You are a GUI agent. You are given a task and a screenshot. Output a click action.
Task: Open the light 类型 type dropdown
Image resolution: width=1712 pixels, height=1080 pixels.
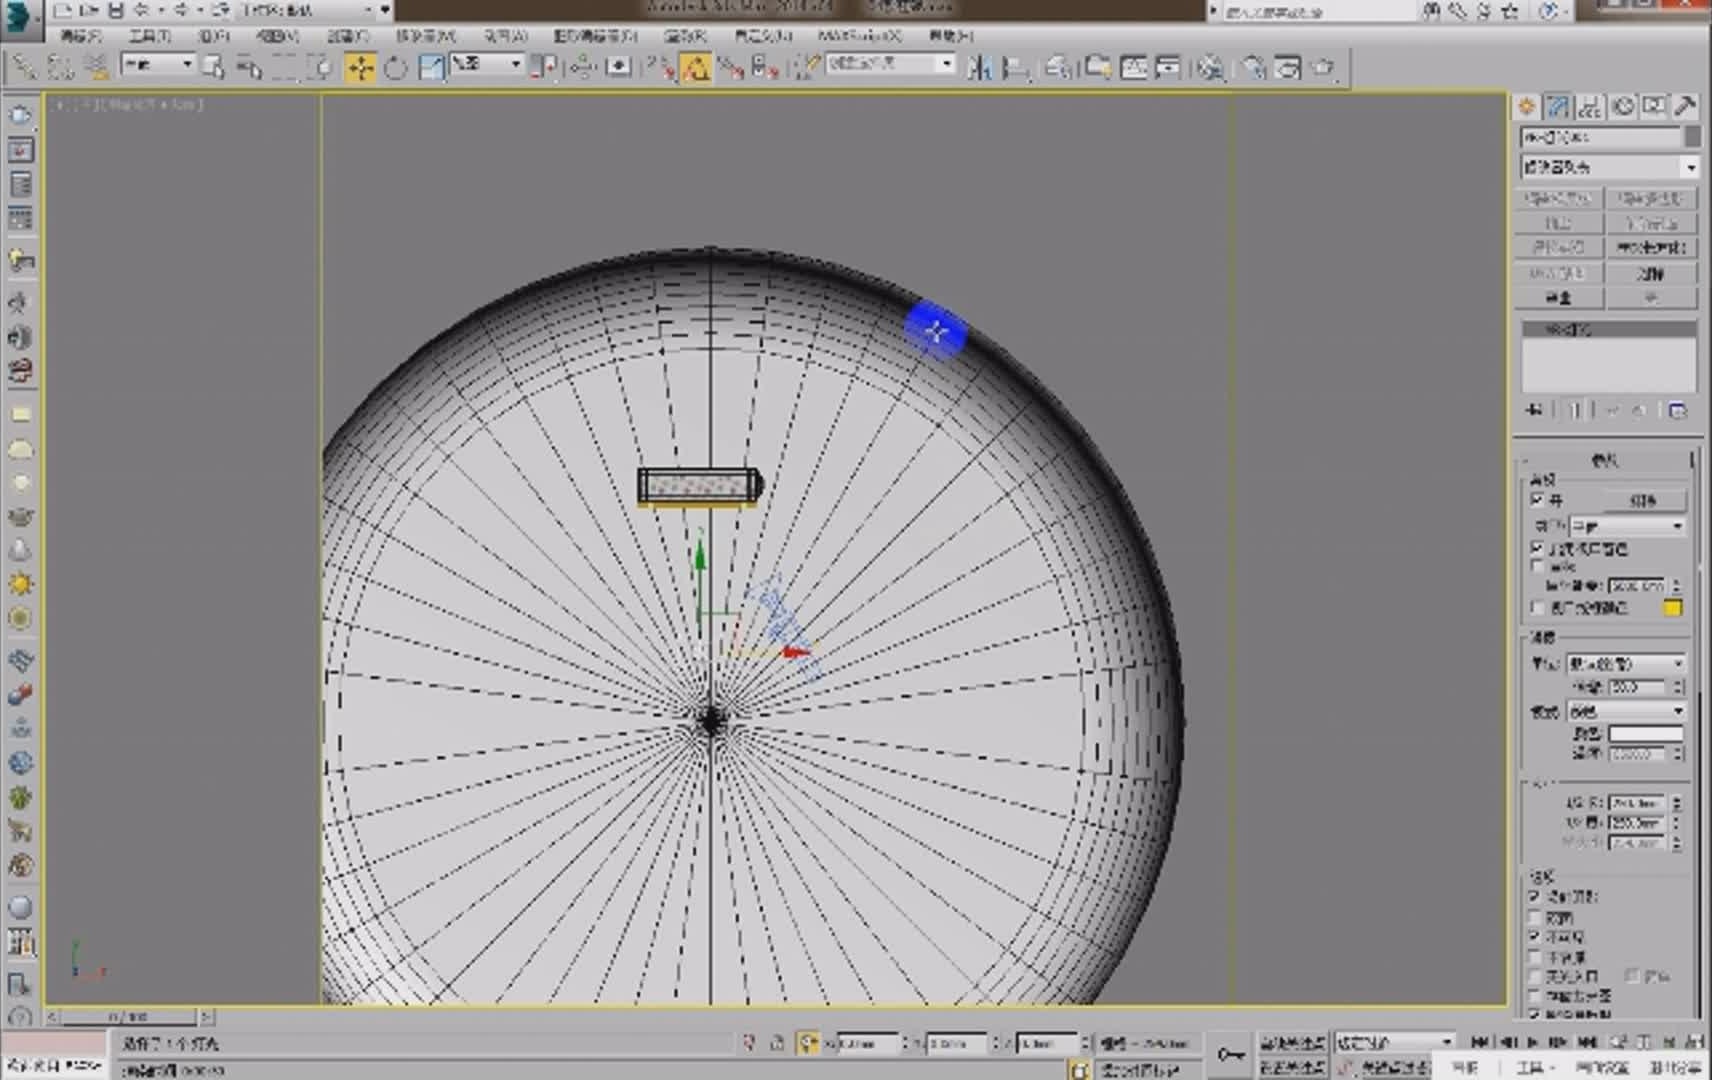click(x=1627, y=525)
